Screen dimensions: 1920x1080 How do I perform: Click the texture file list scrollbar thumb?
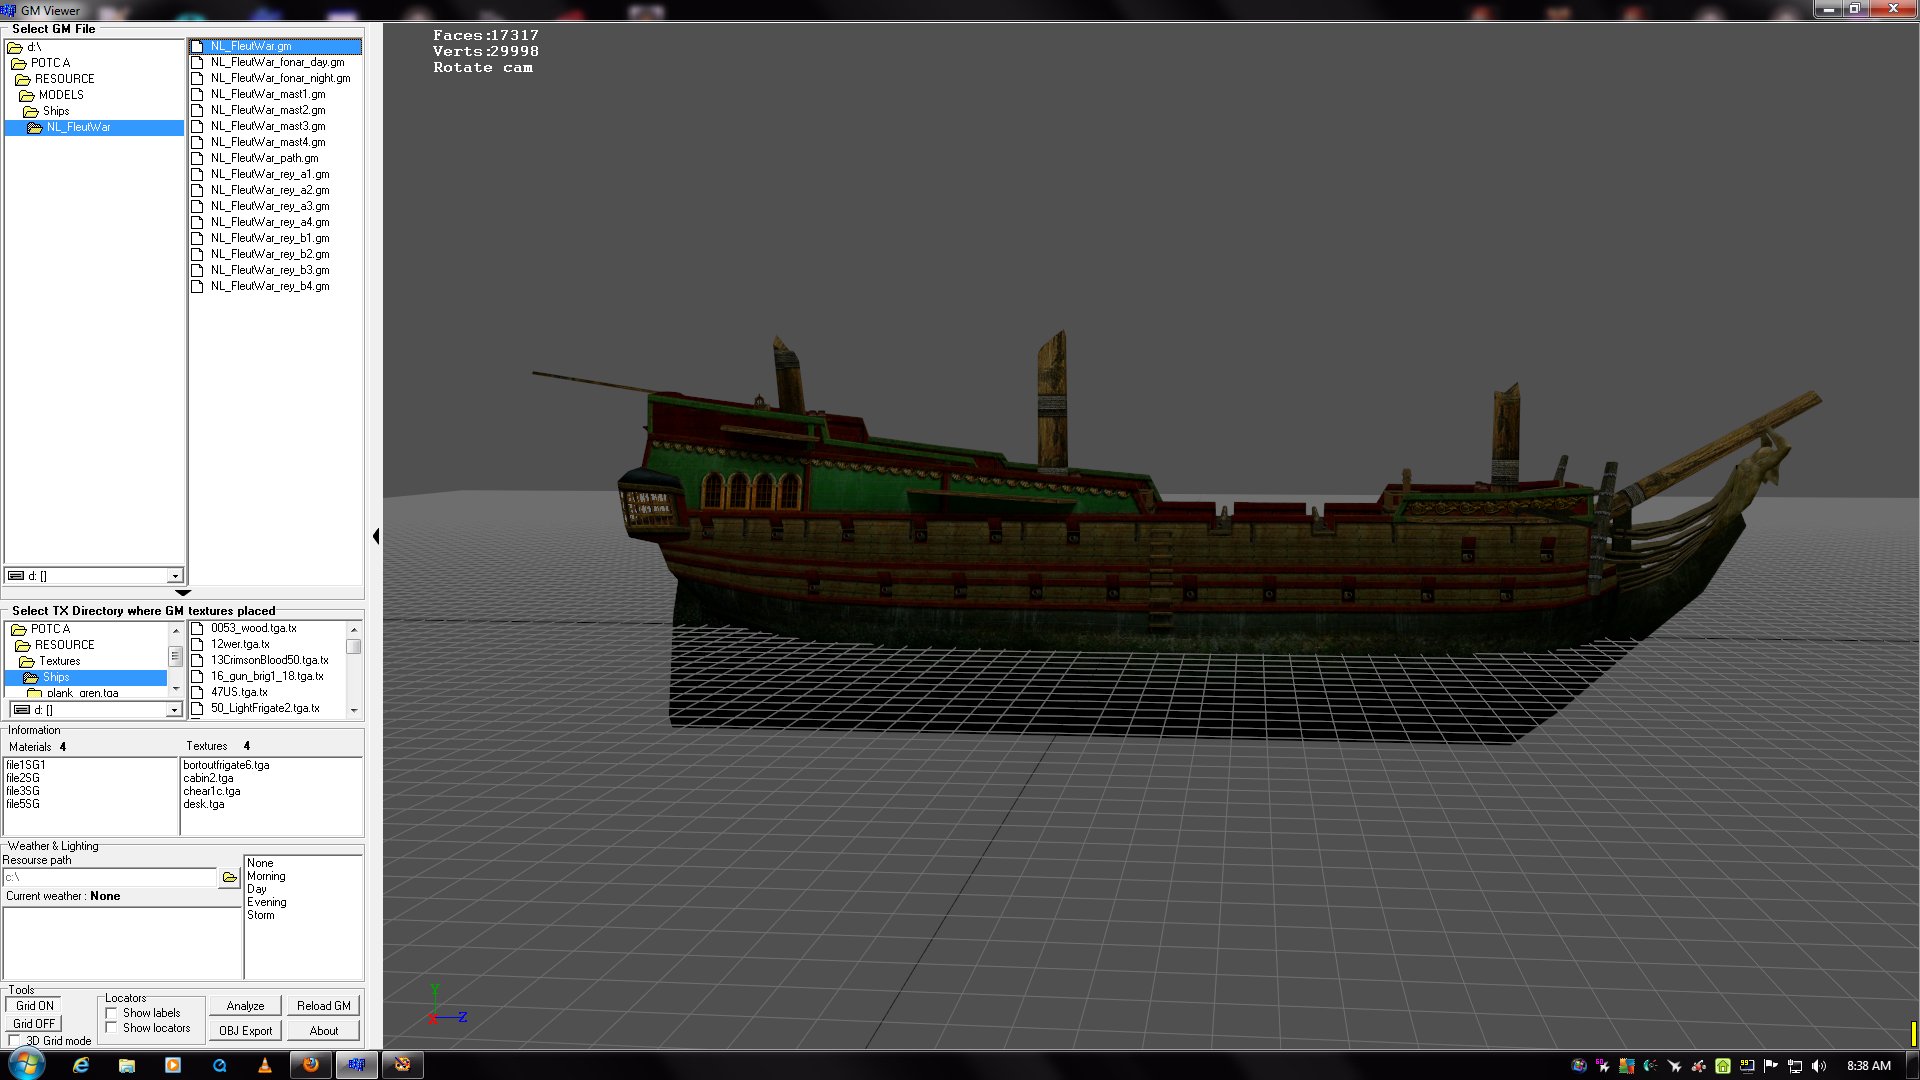[354, 646]
